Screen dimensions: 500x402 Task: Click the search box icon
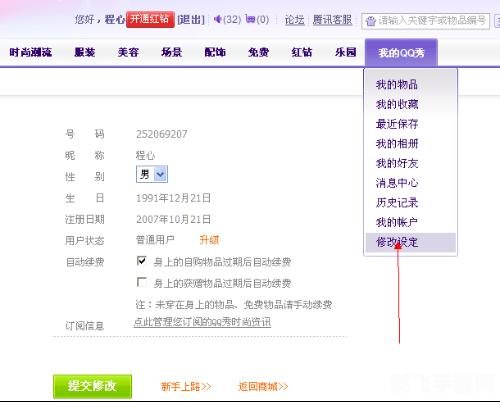[370, 21]
